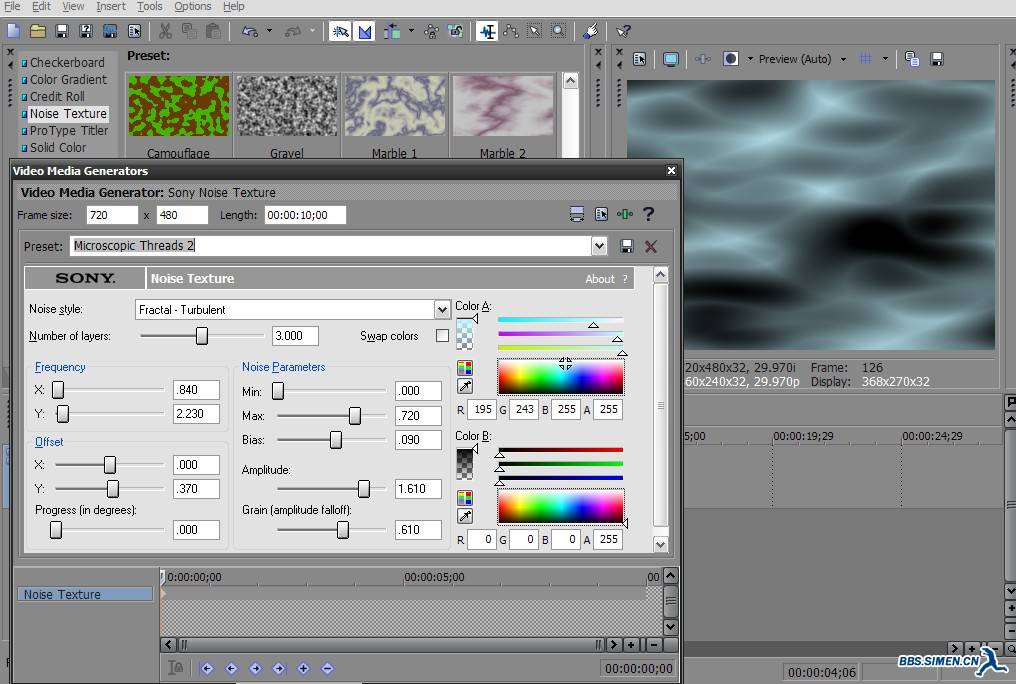Toggle Split Screen View in preview
The image size is (1016, 684).
(730, 59)
